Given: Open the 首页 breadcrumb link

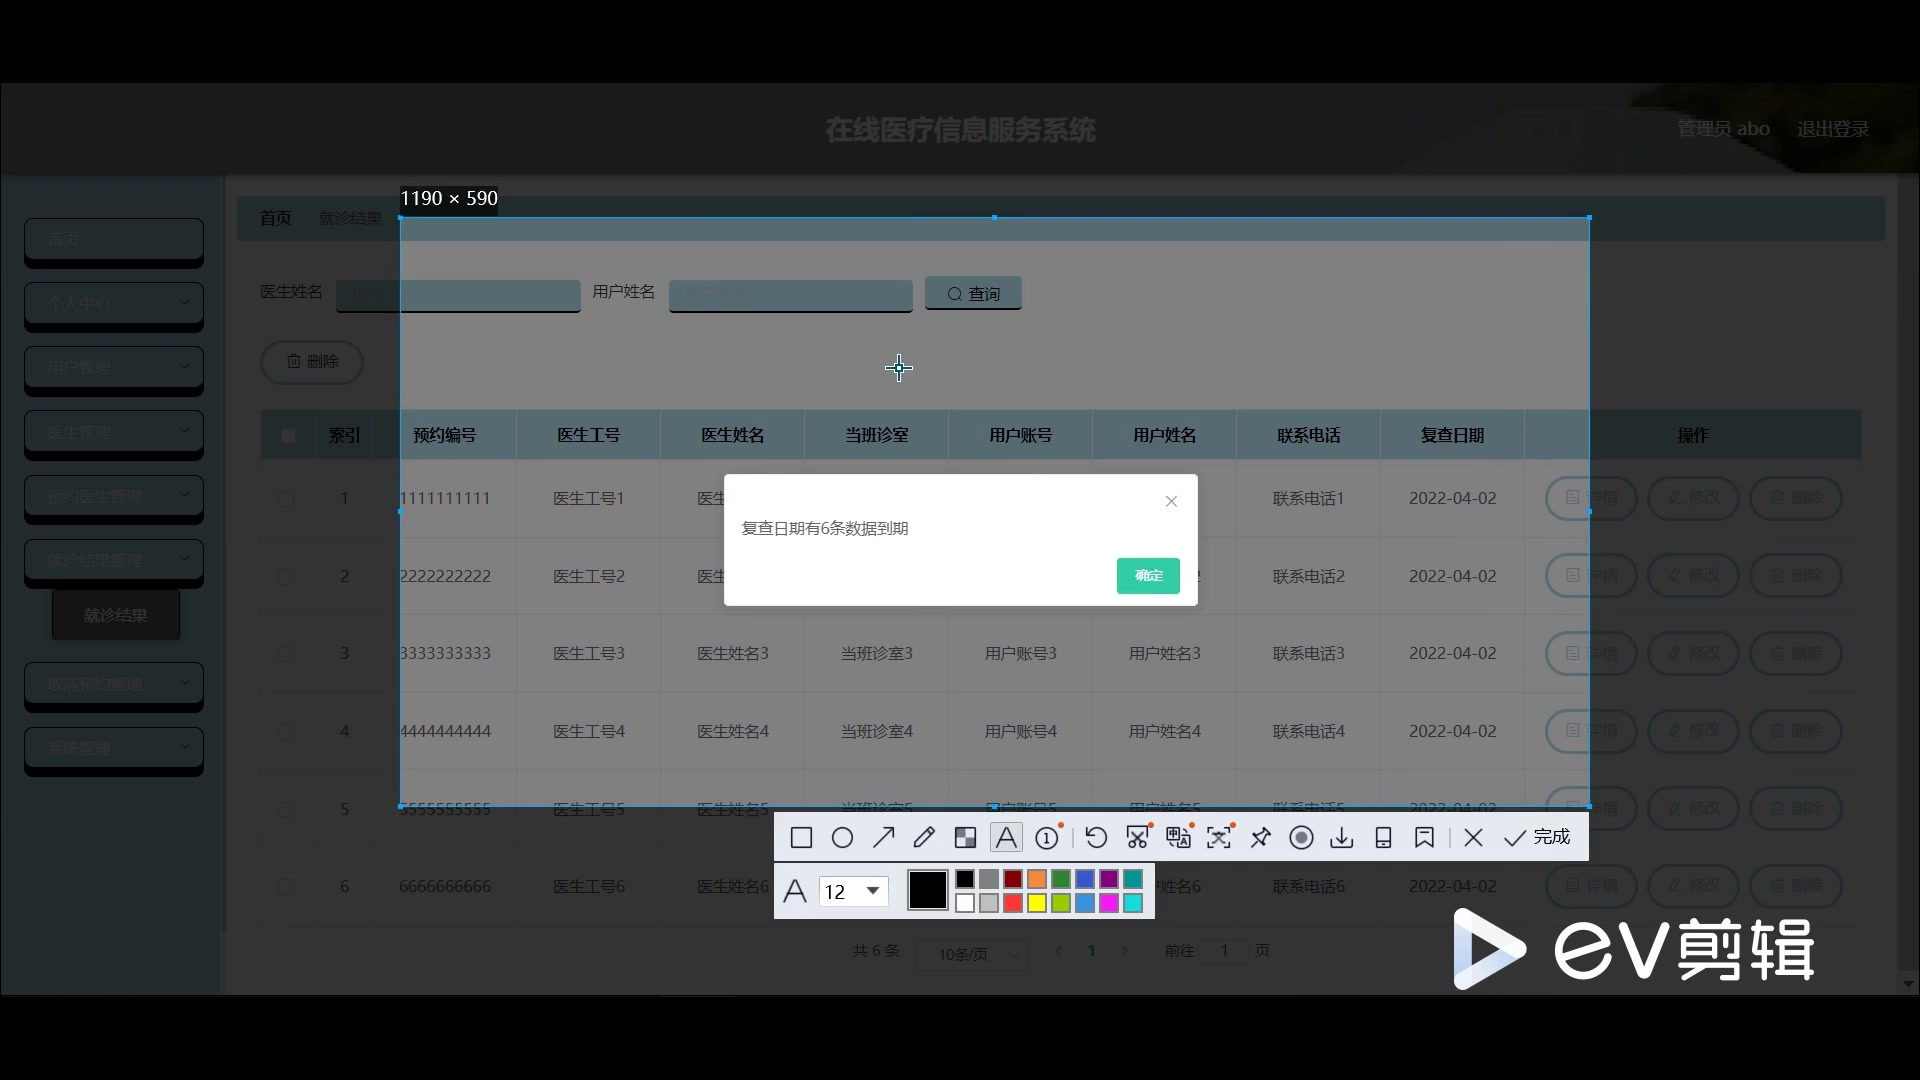Looking at the screenshot, I should [x=274, y=218].
